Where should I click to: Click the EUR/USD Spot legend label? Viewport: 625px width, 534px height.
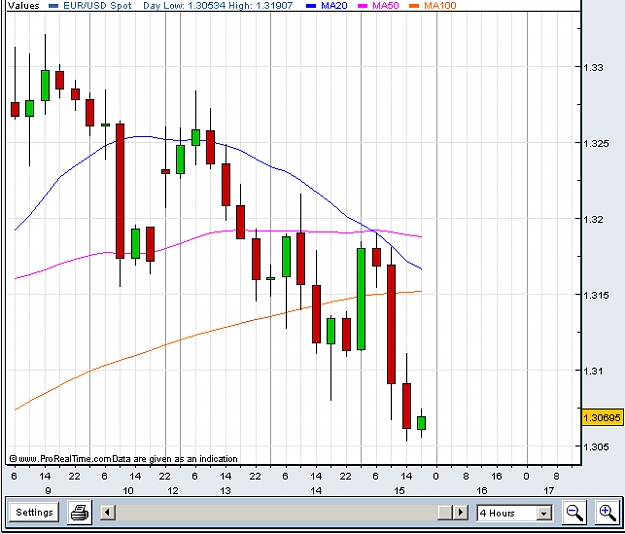(97, 6)
